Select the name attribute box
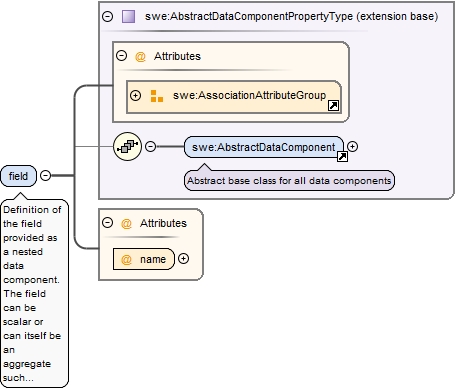The image size is (472, 391). pos(144,259)
